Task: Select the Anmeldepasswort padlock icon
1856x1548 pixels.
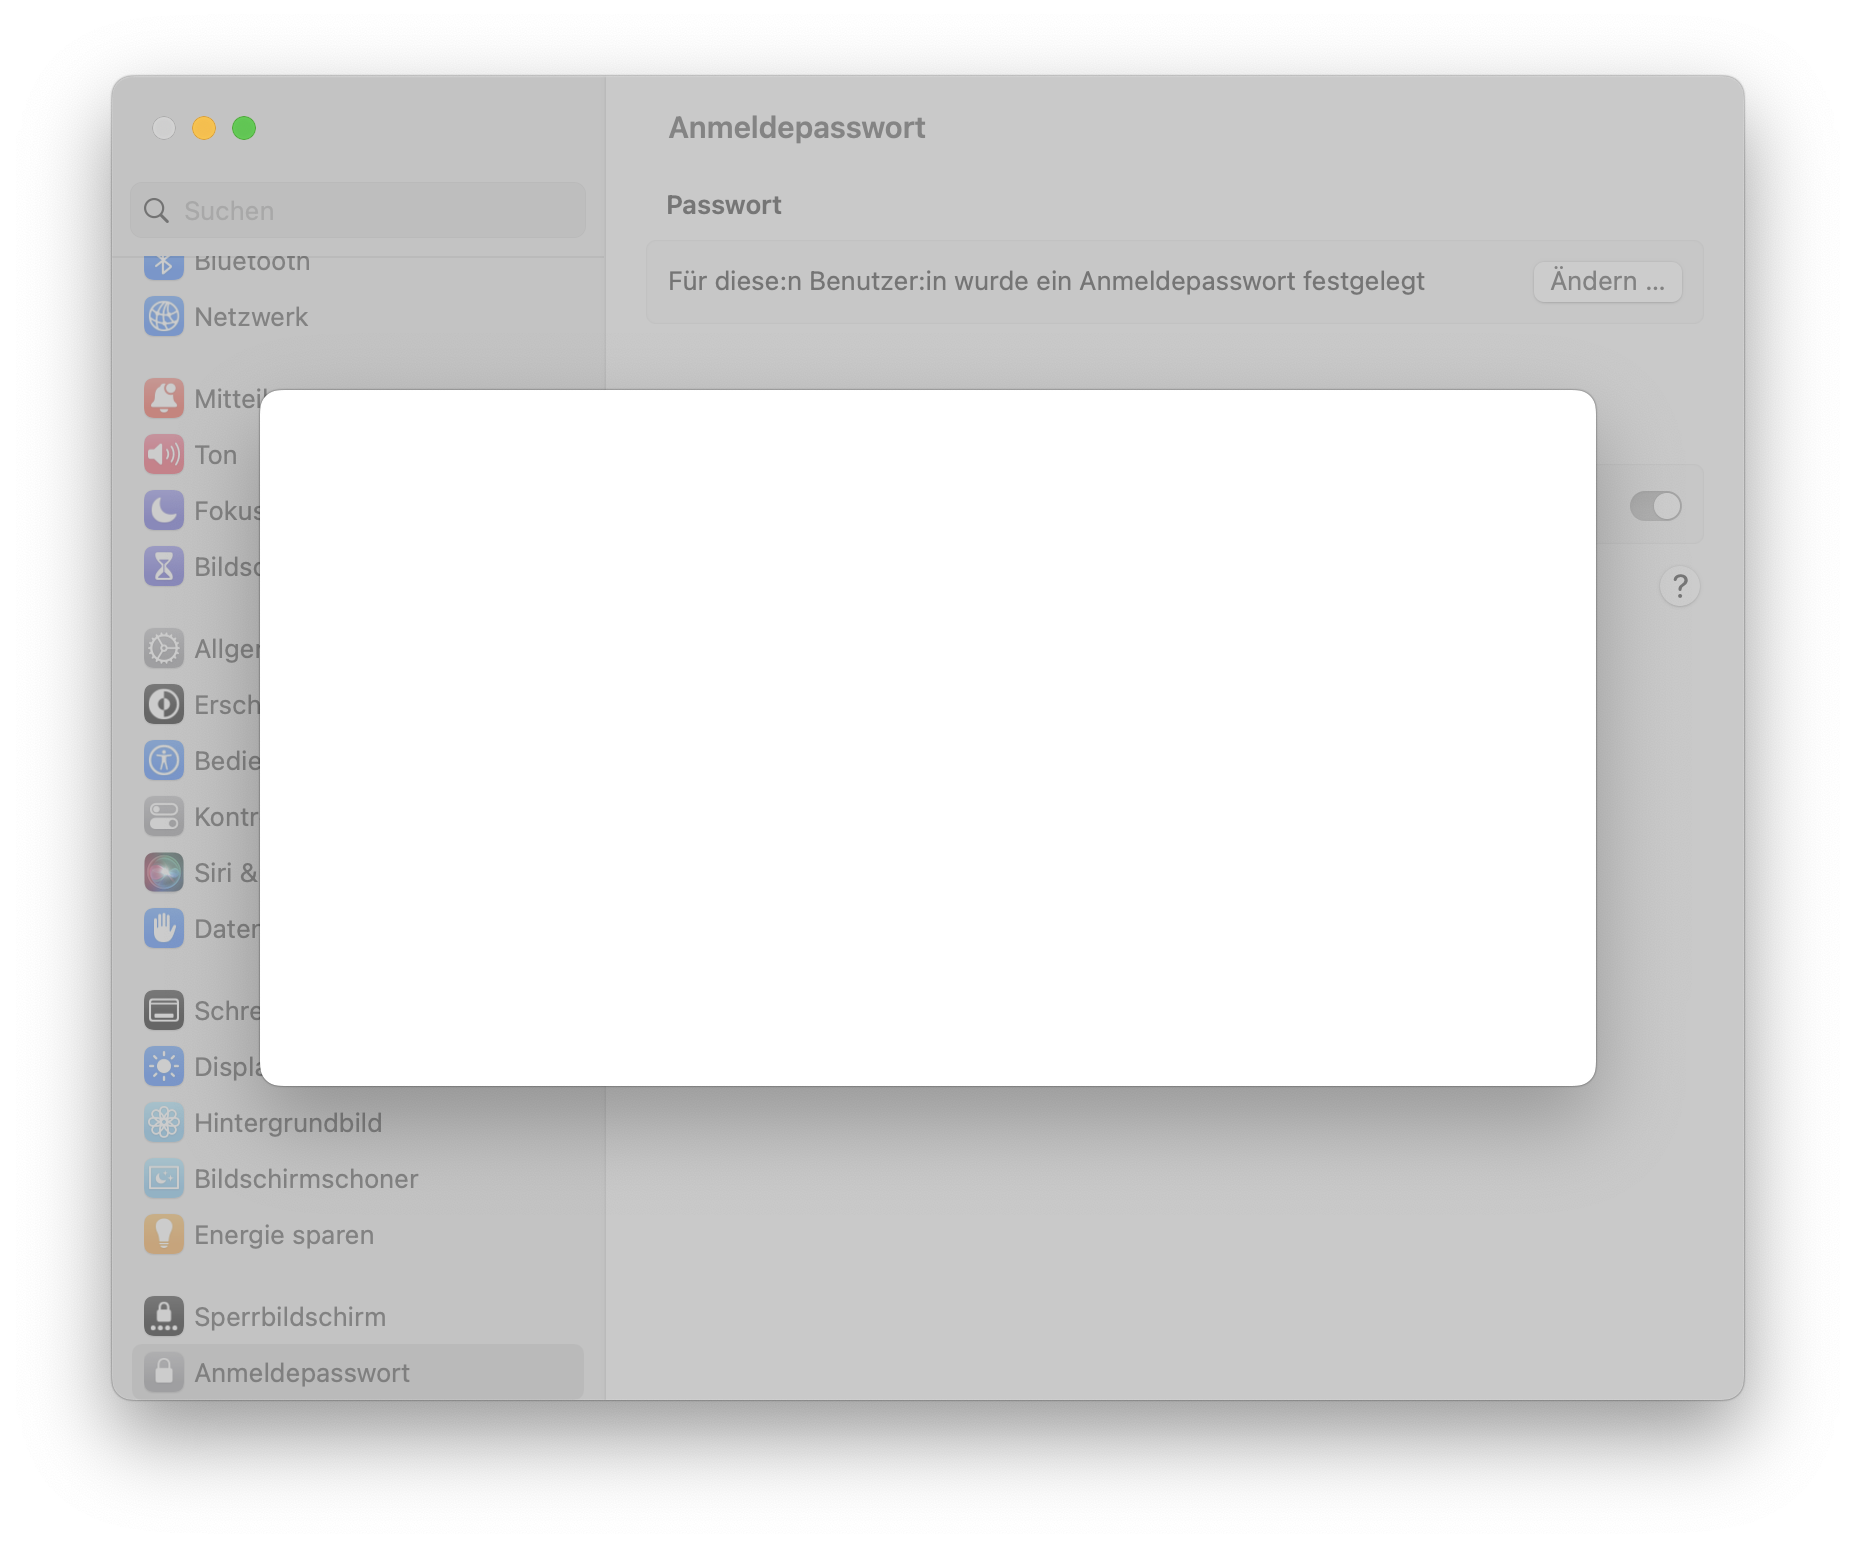Action: point(164,1373)
